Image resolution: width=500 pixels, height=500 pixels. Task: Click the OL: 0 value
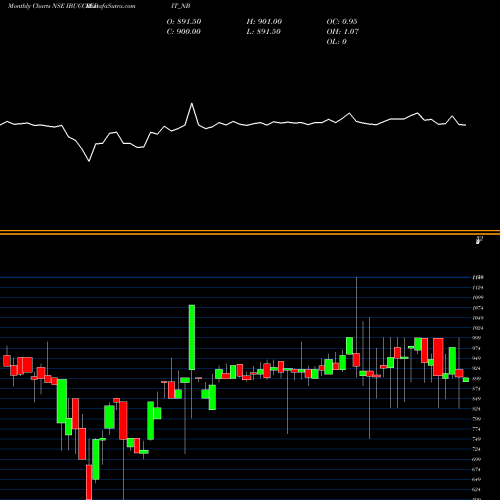coord(336,42)
